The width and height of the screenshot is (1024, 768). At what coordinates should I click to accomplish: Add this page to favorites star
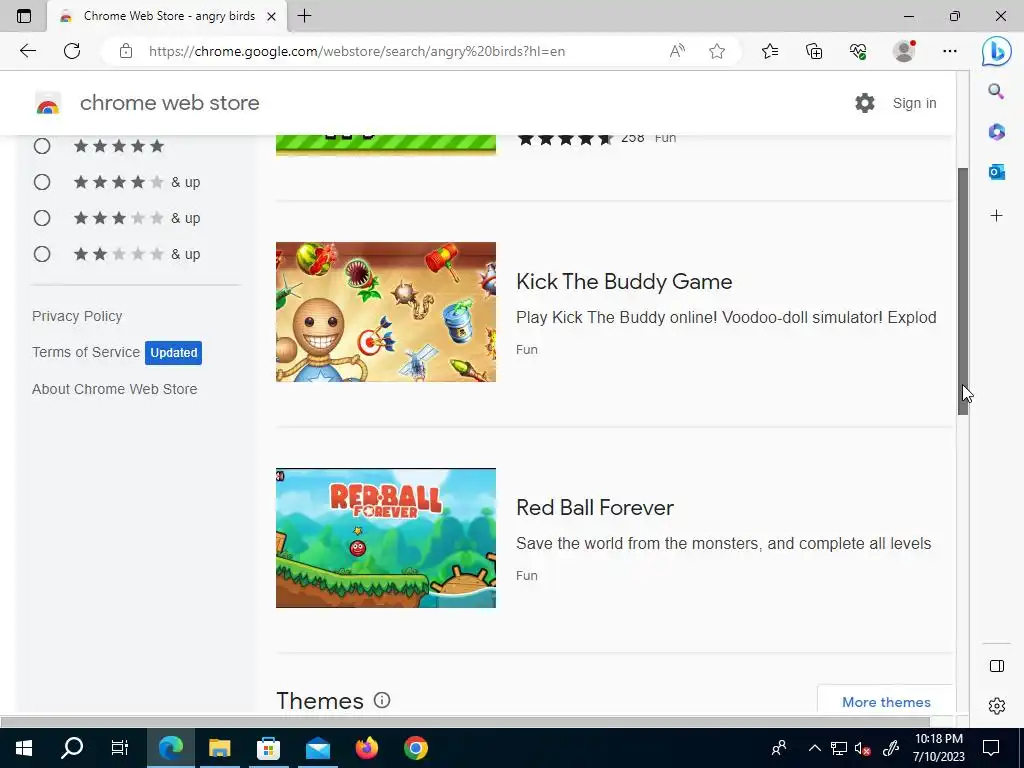click(717, 51)
